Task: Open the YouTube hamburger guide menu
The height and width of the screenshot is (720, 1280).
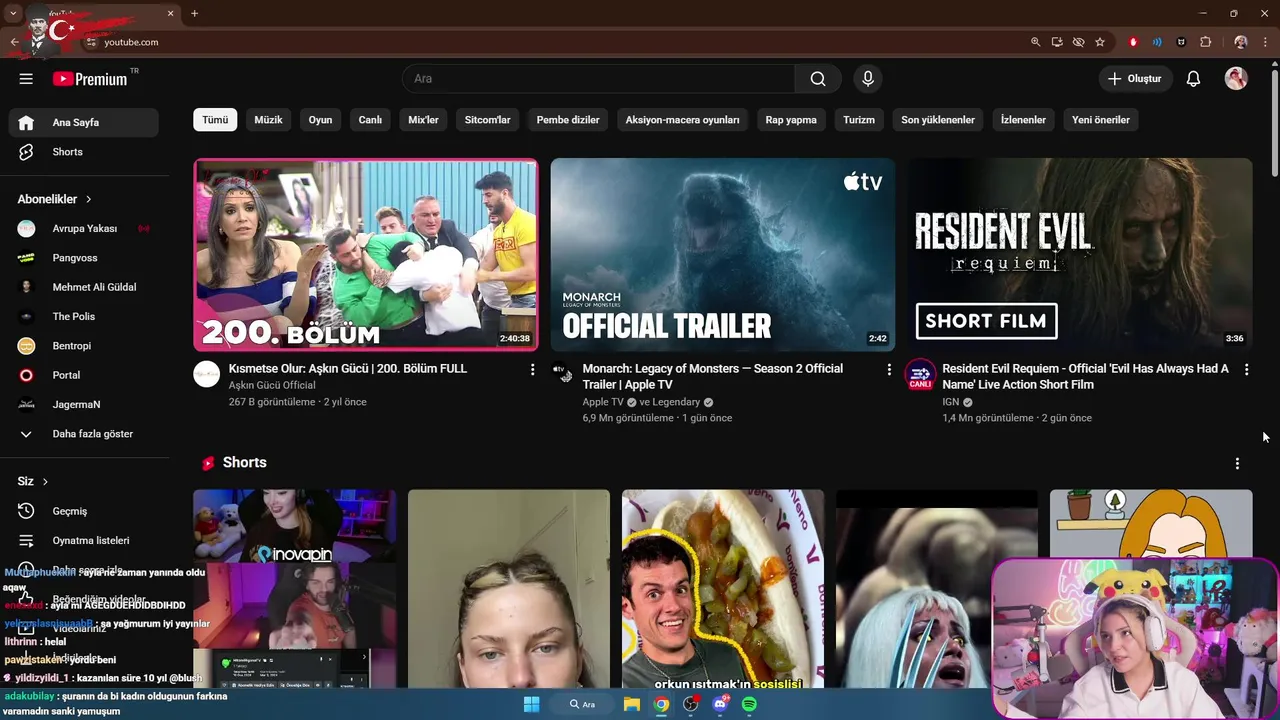Action: point(26,79)
